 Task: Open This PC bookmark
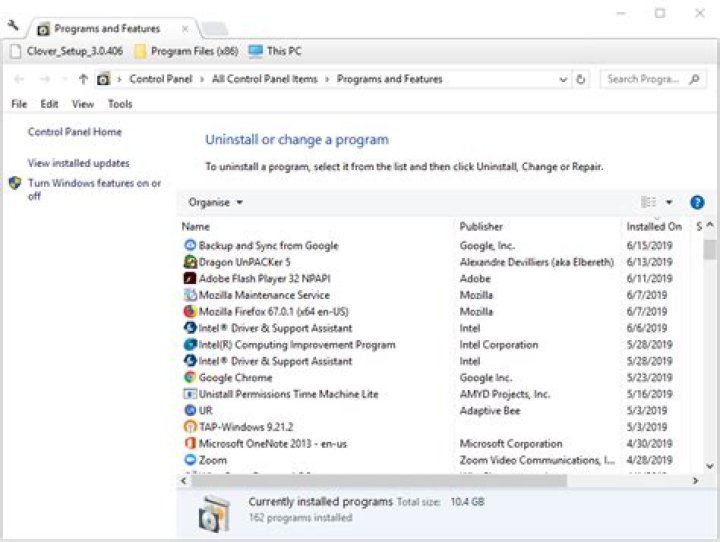[275, 51]
